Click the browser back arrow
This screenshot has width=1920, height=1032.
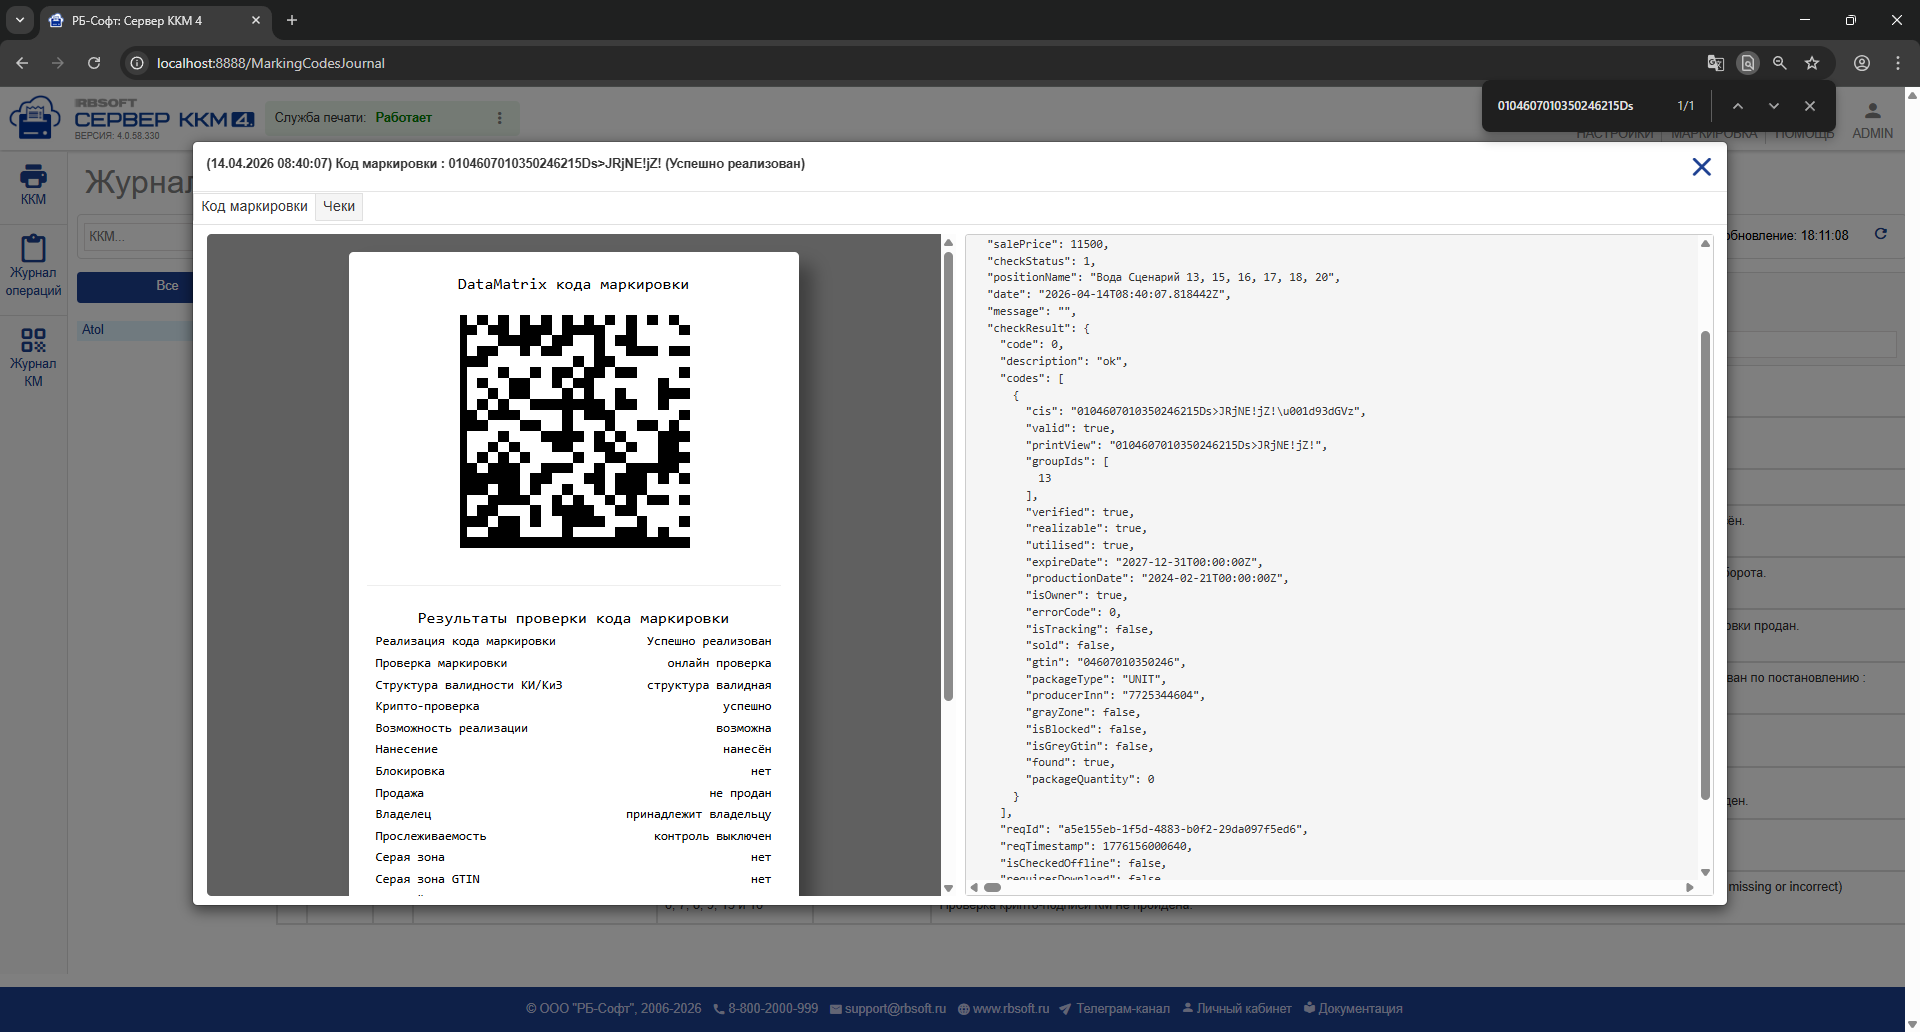(22, 63)
